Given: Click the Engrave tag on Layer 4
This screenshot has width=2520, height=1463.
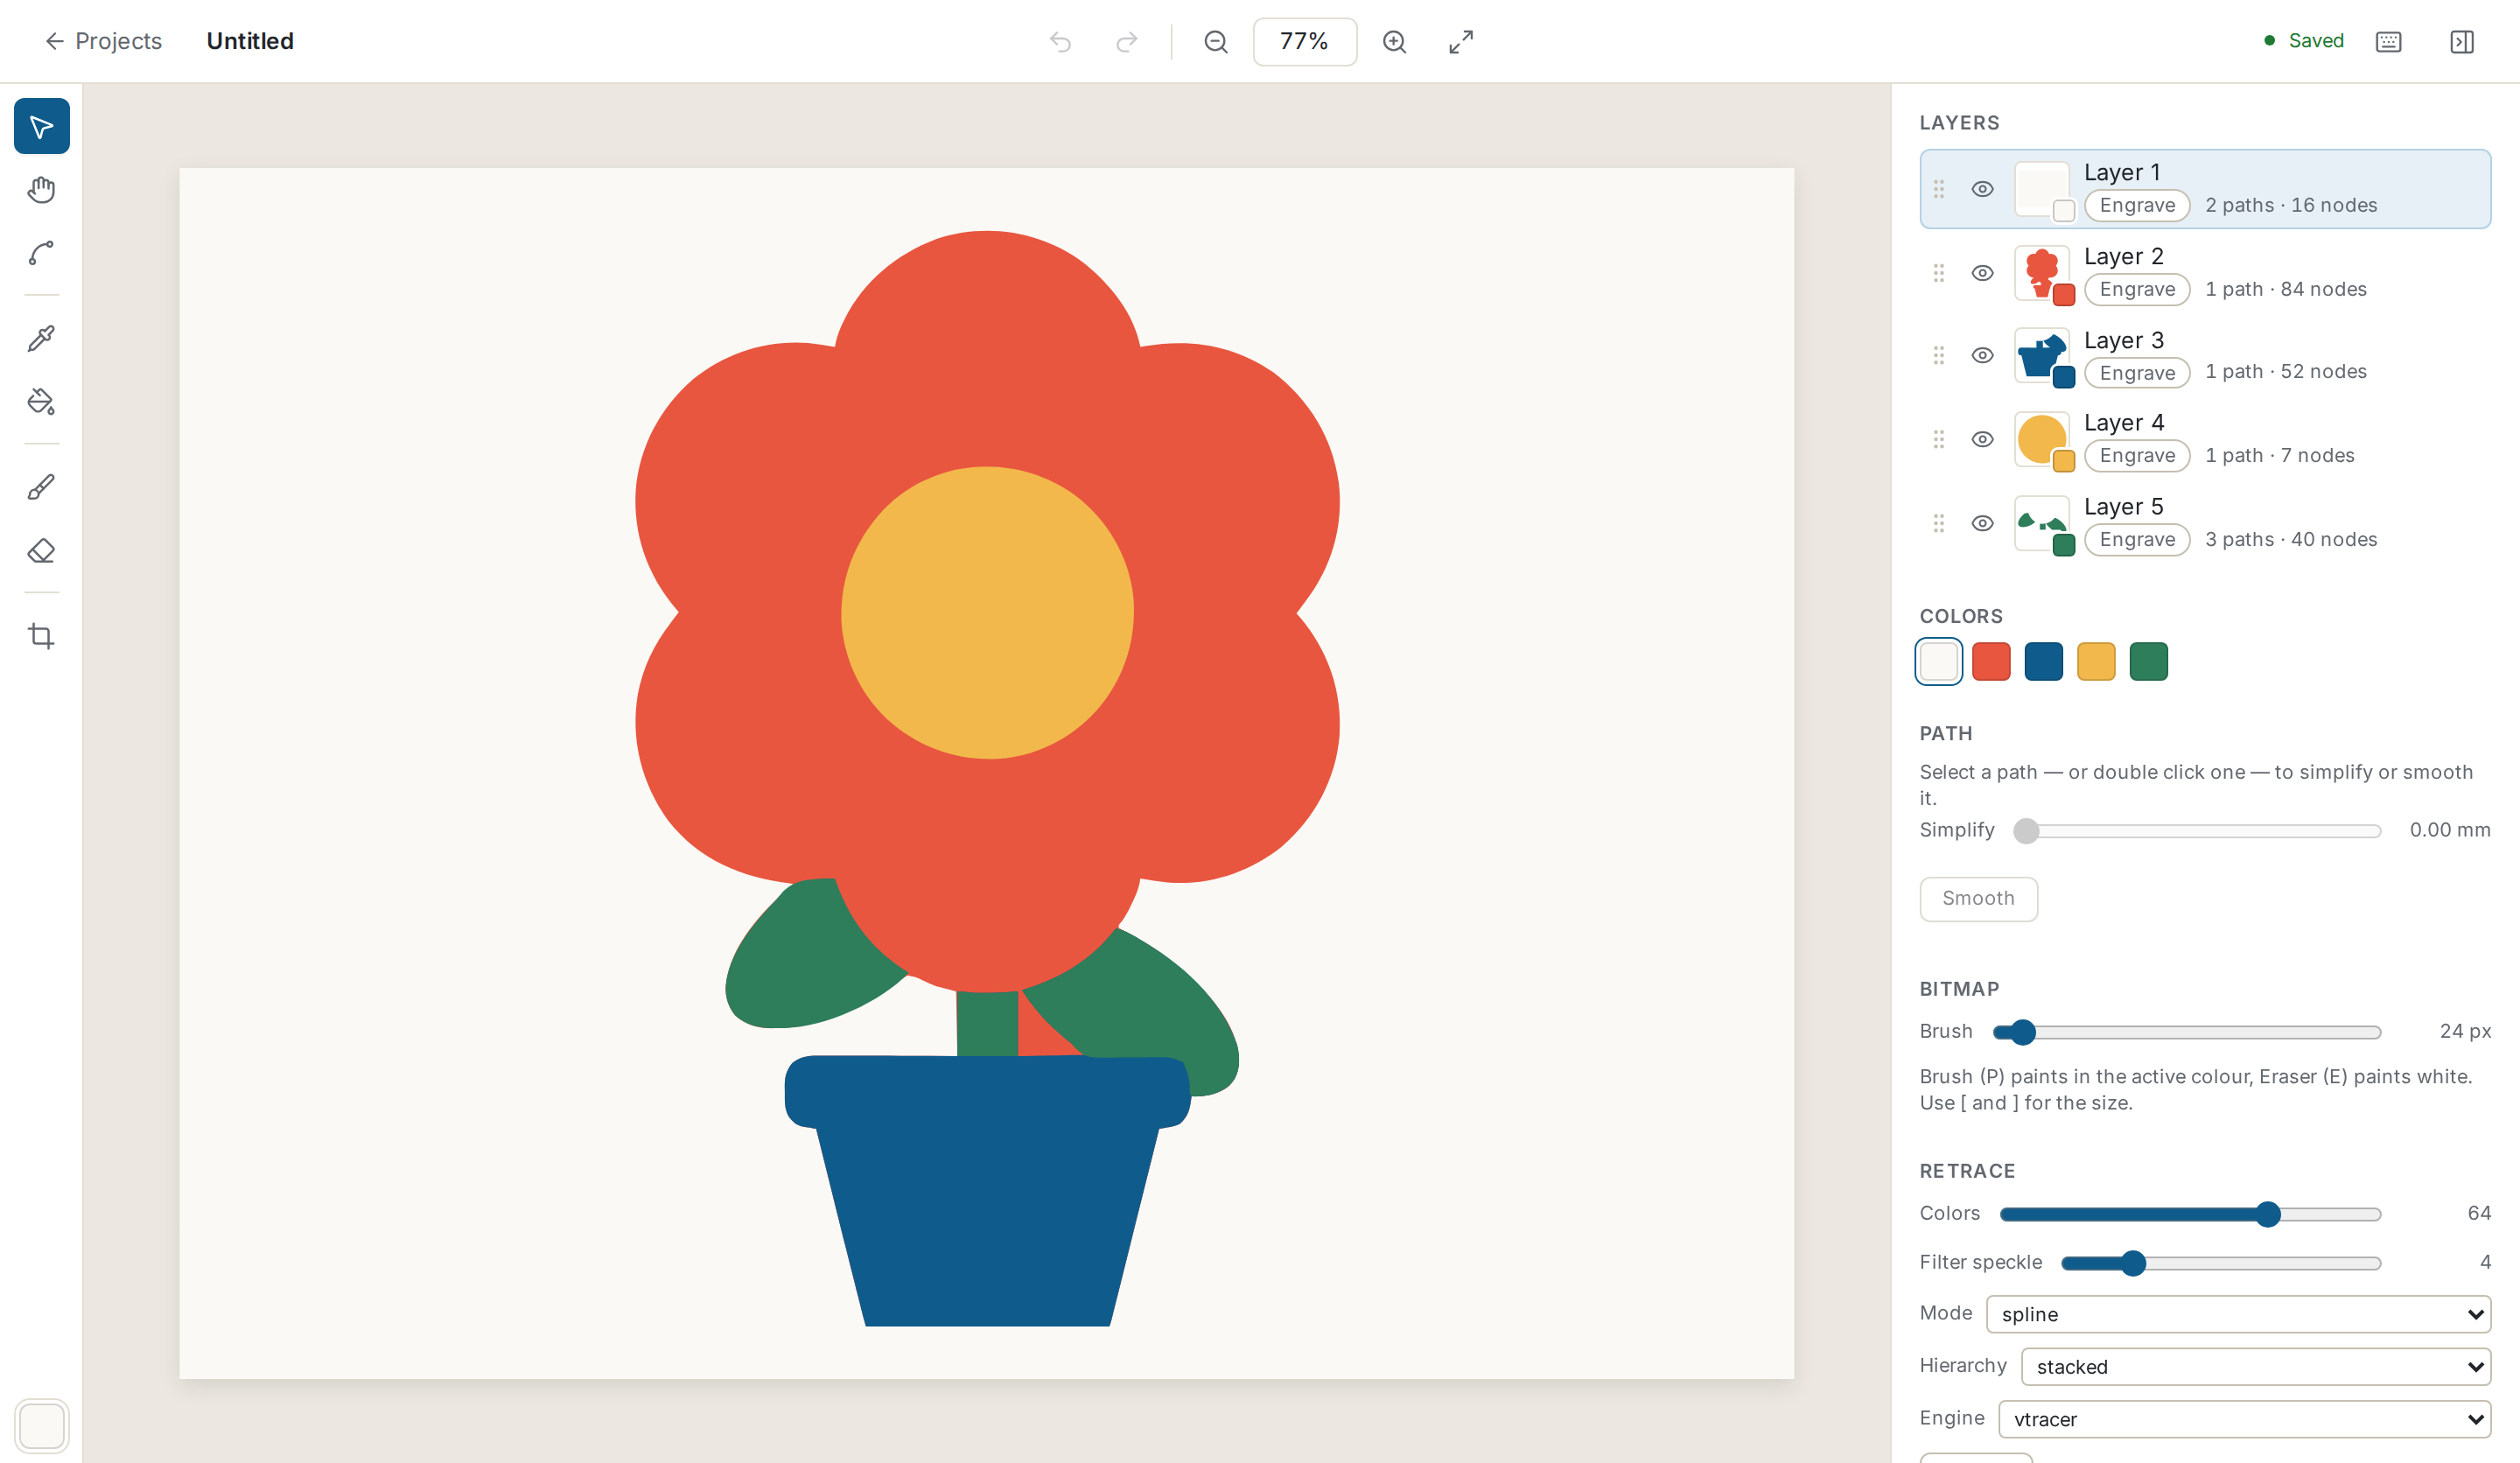Looking at the screenshot, I should (x=2137, y=455).
